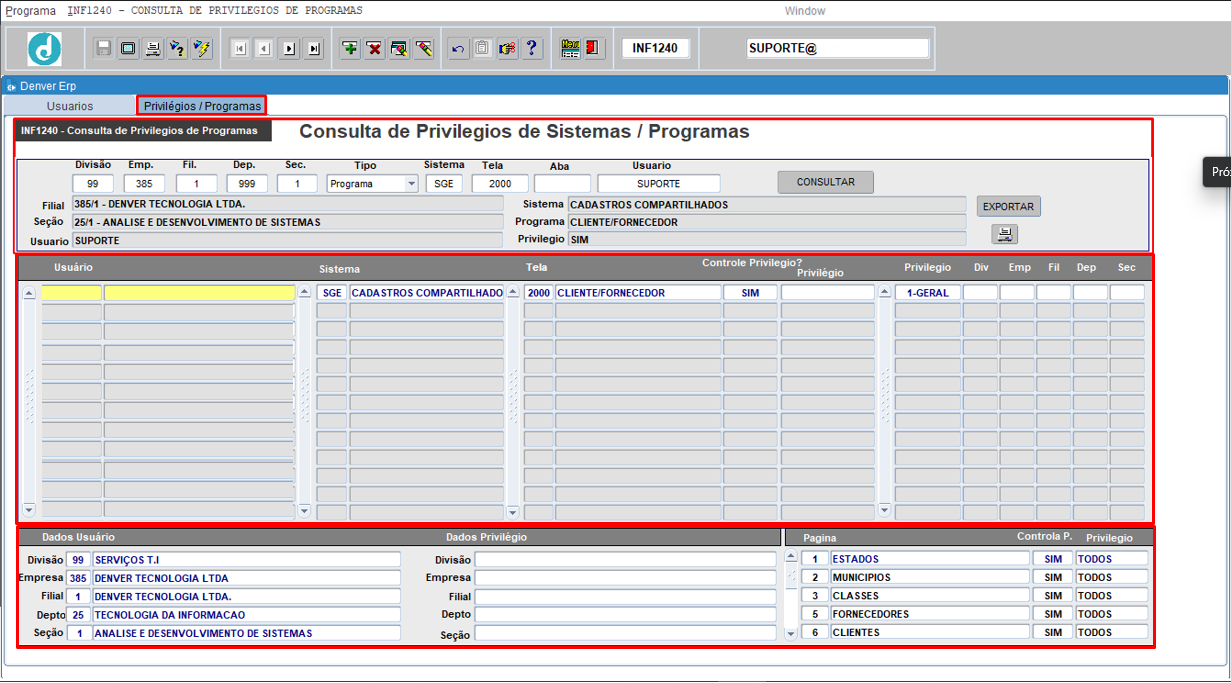This screenshot has height=683, width=1231.
Task: Jump to the last record toolbar button
Action: [313, 48]
